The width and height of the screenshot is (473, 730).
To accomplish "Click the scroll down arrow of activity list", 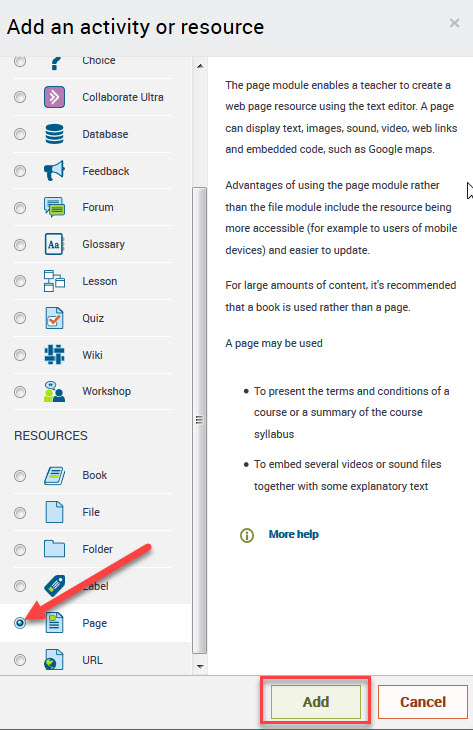I will pos(200,667).
